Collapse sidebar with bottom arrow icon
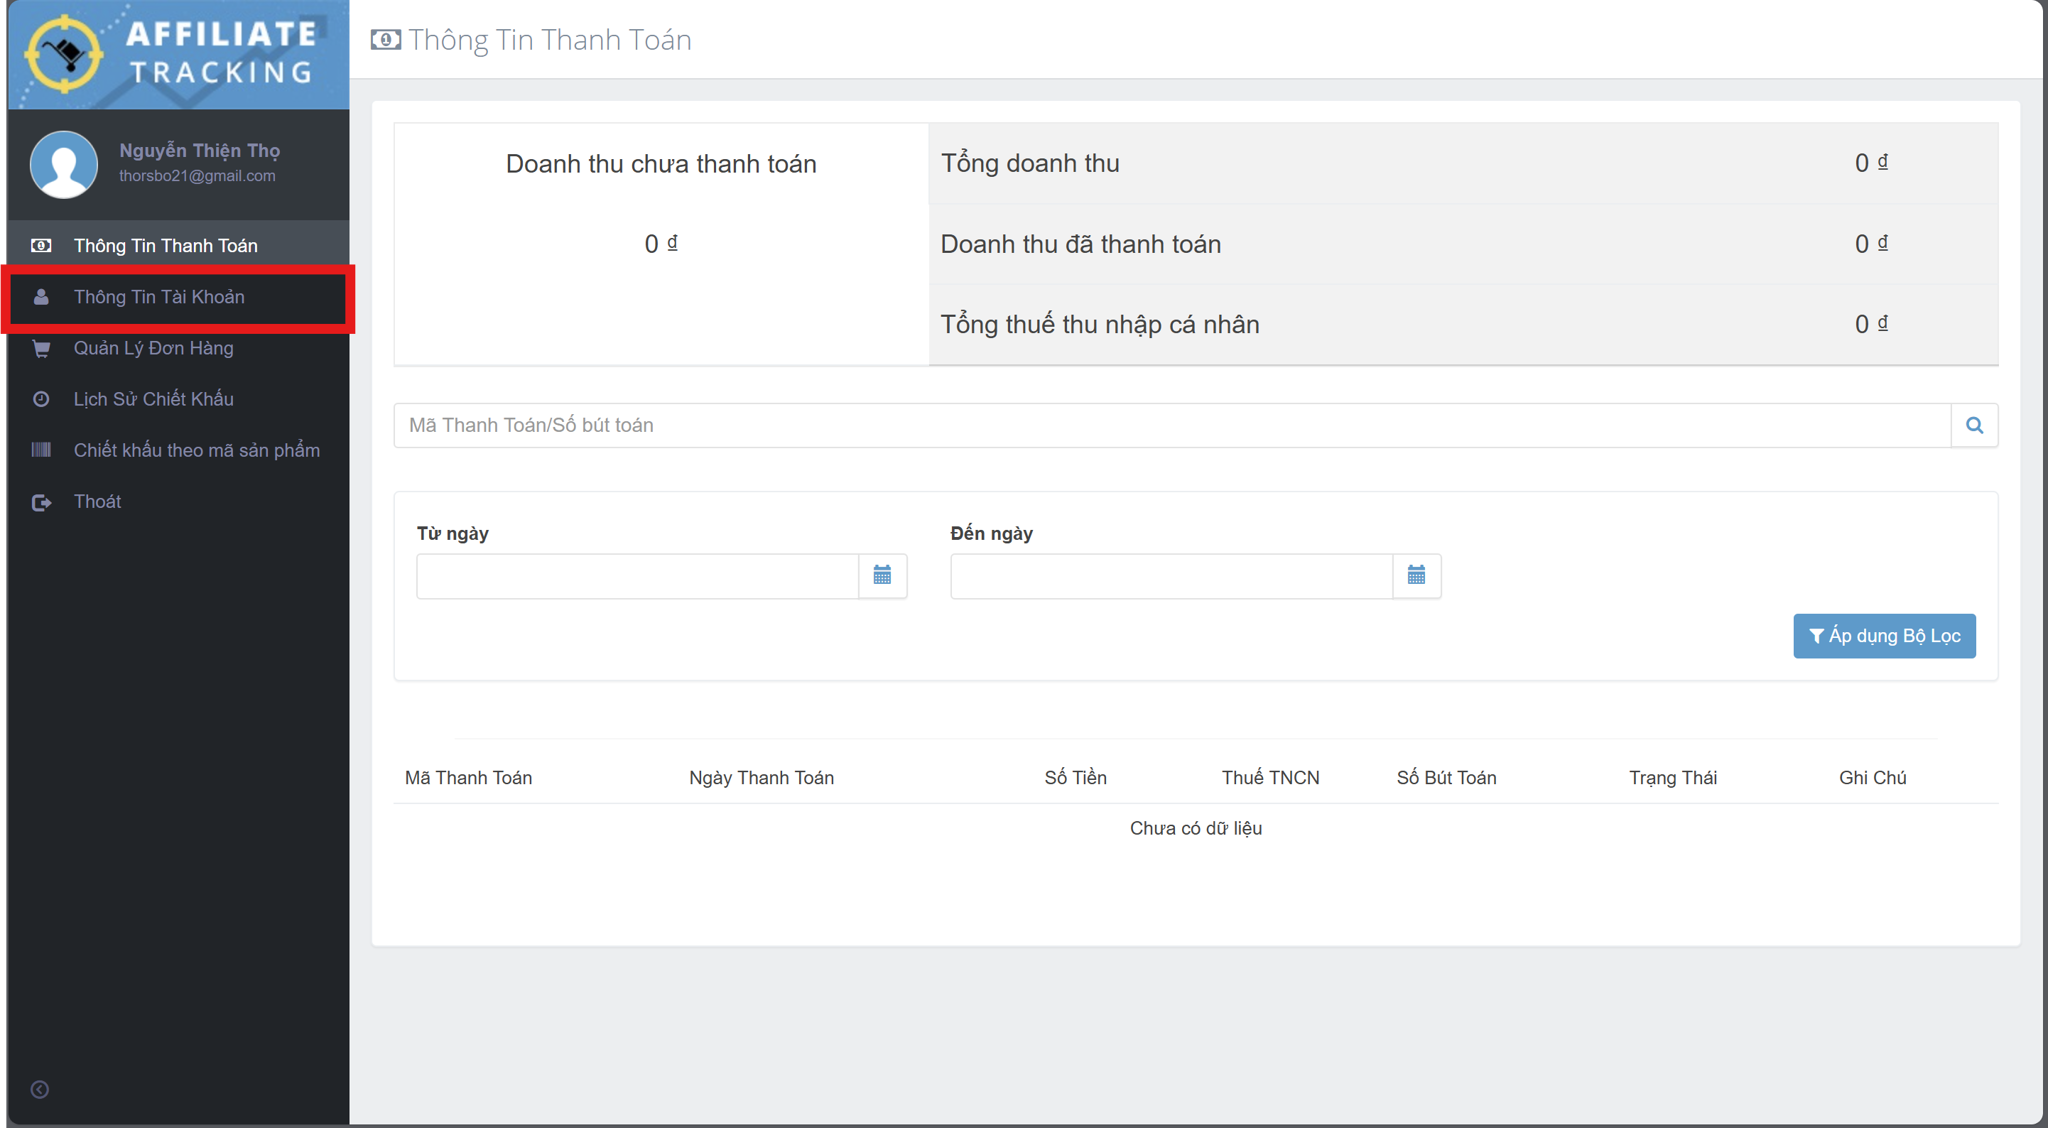This screenshot has width=2048, height=1128. click(40, 1089)
